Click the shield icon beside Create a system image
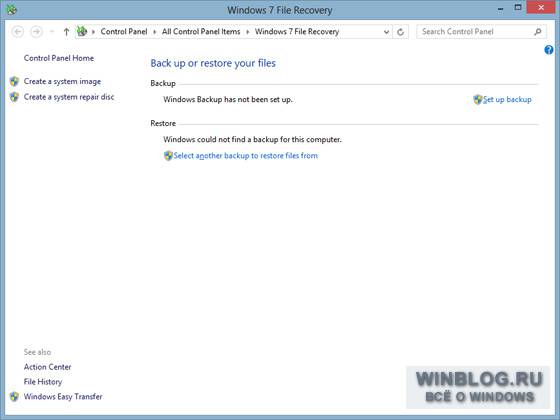Viewport: 560px width, 420px height. click(14, 81)
